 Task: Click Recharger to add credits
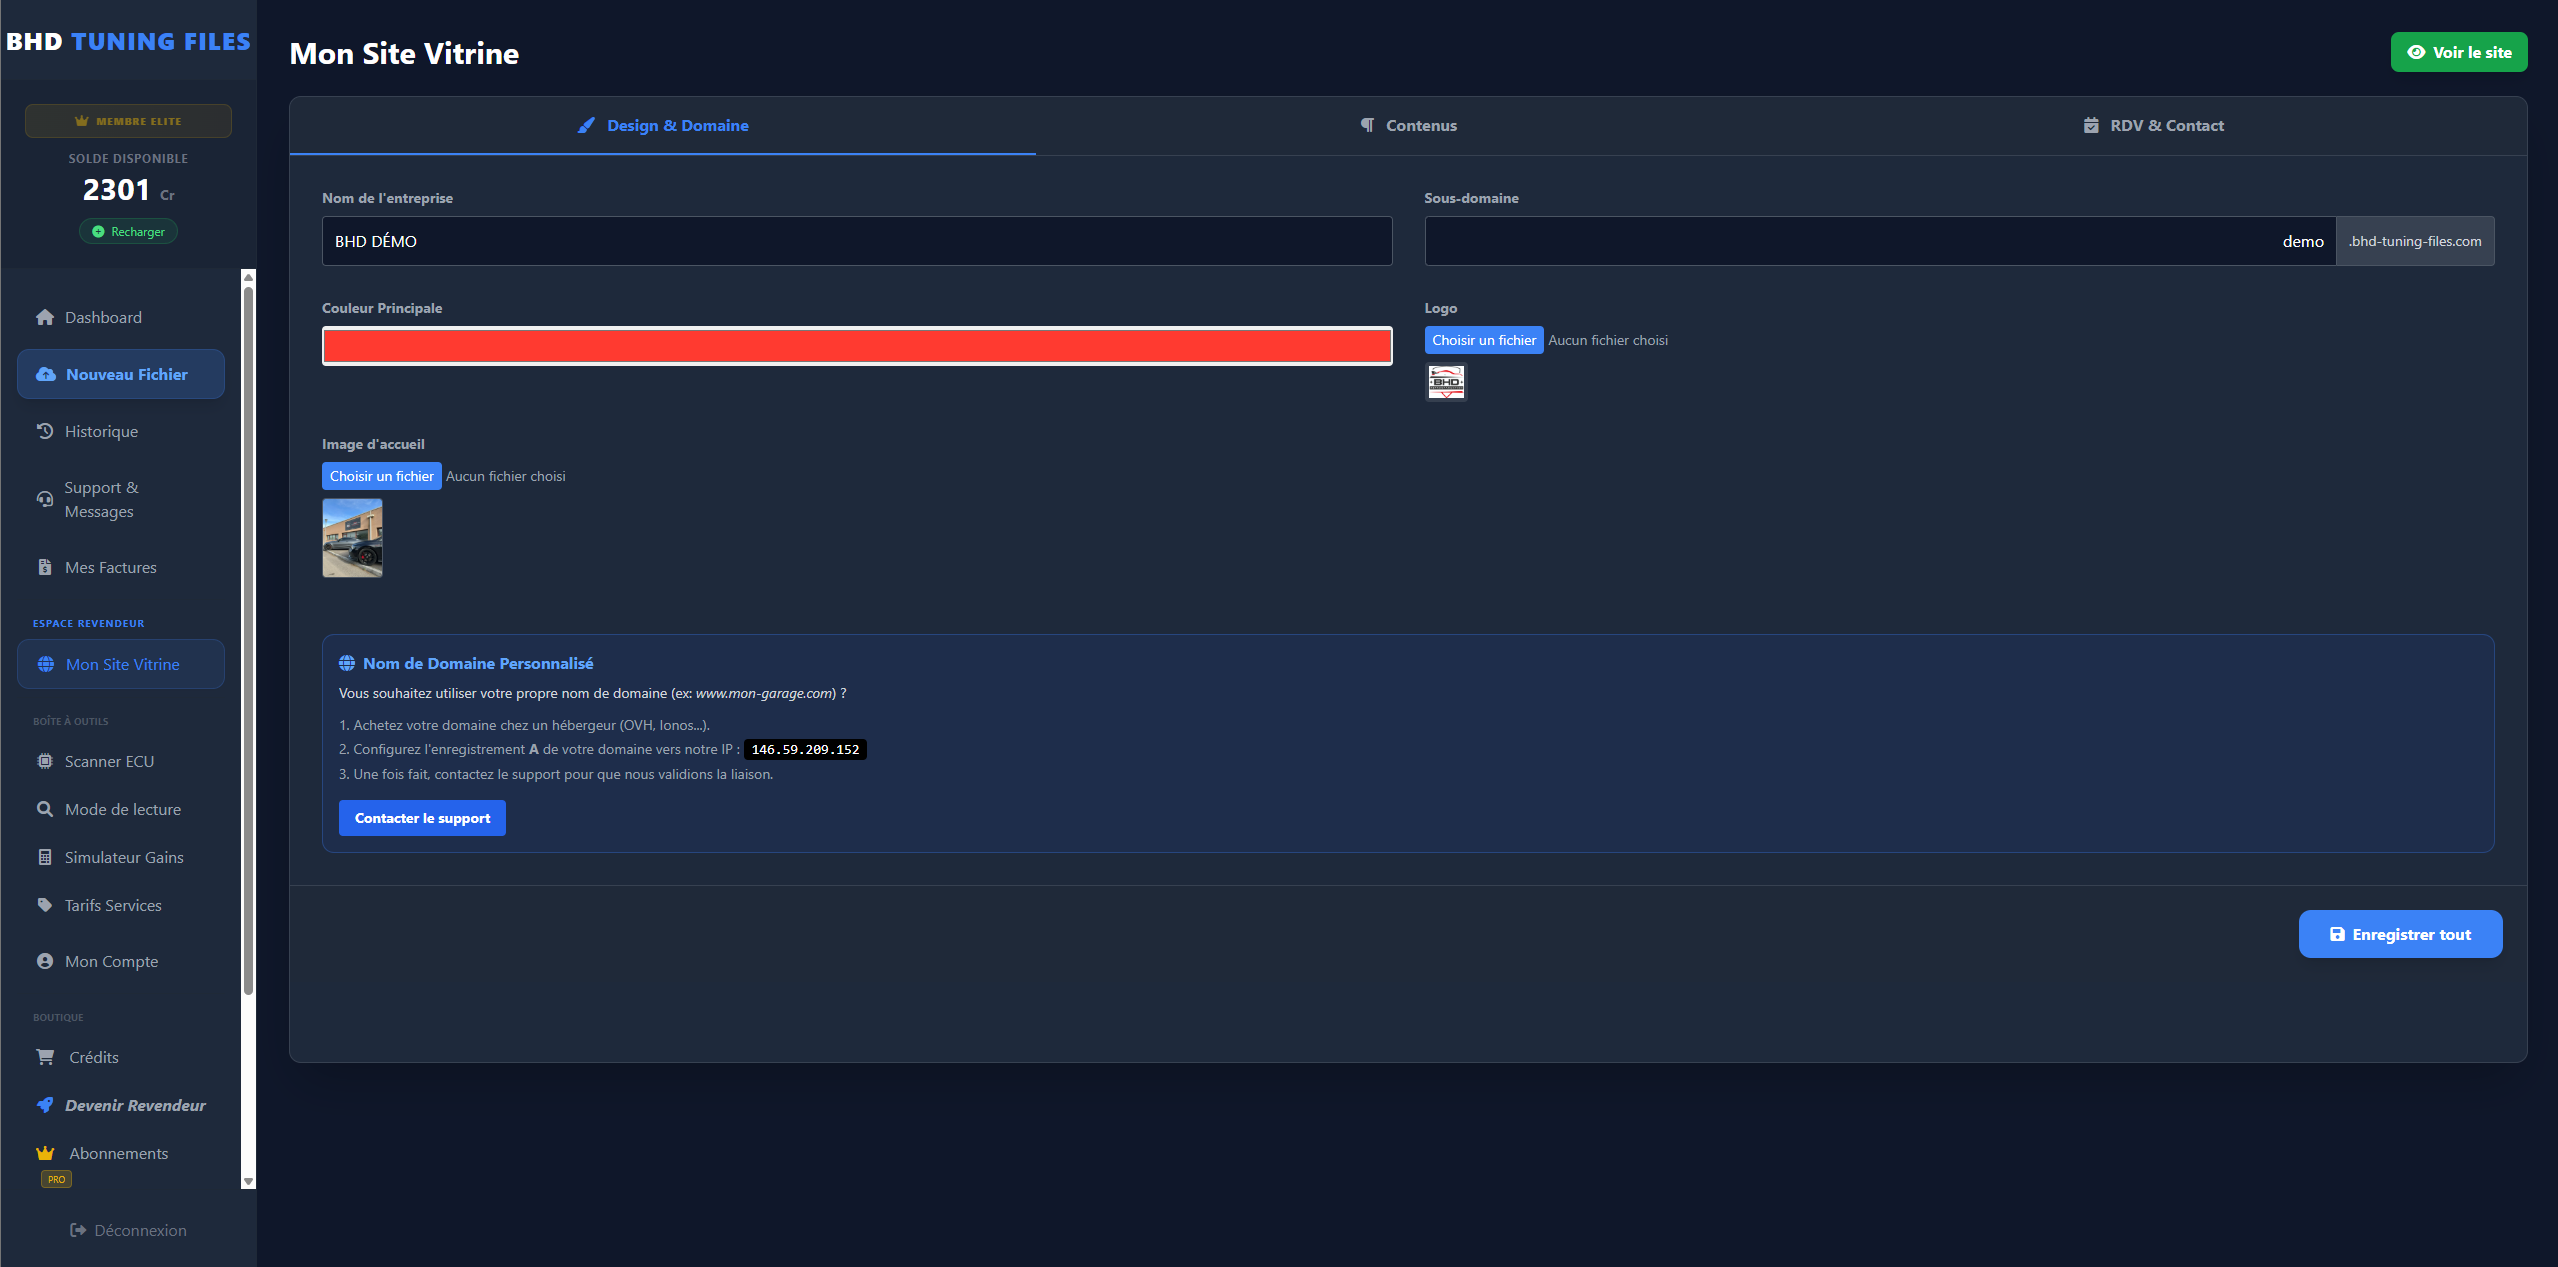[128, 231]
